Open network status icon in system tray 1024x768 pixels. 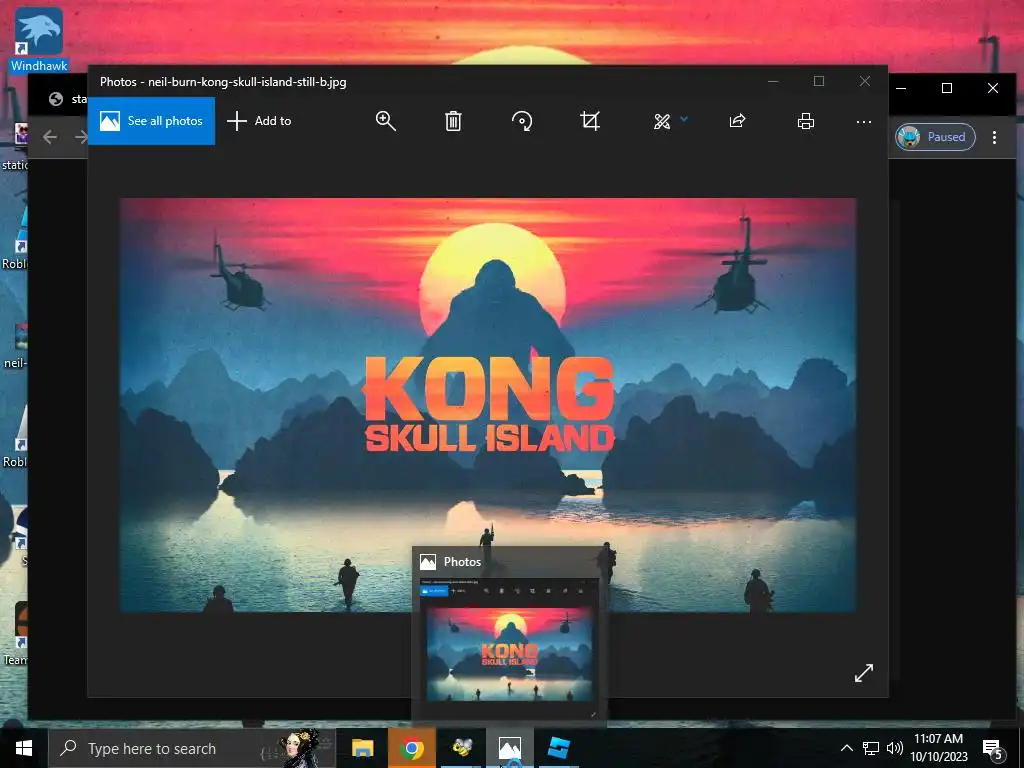tap(871, 748)
